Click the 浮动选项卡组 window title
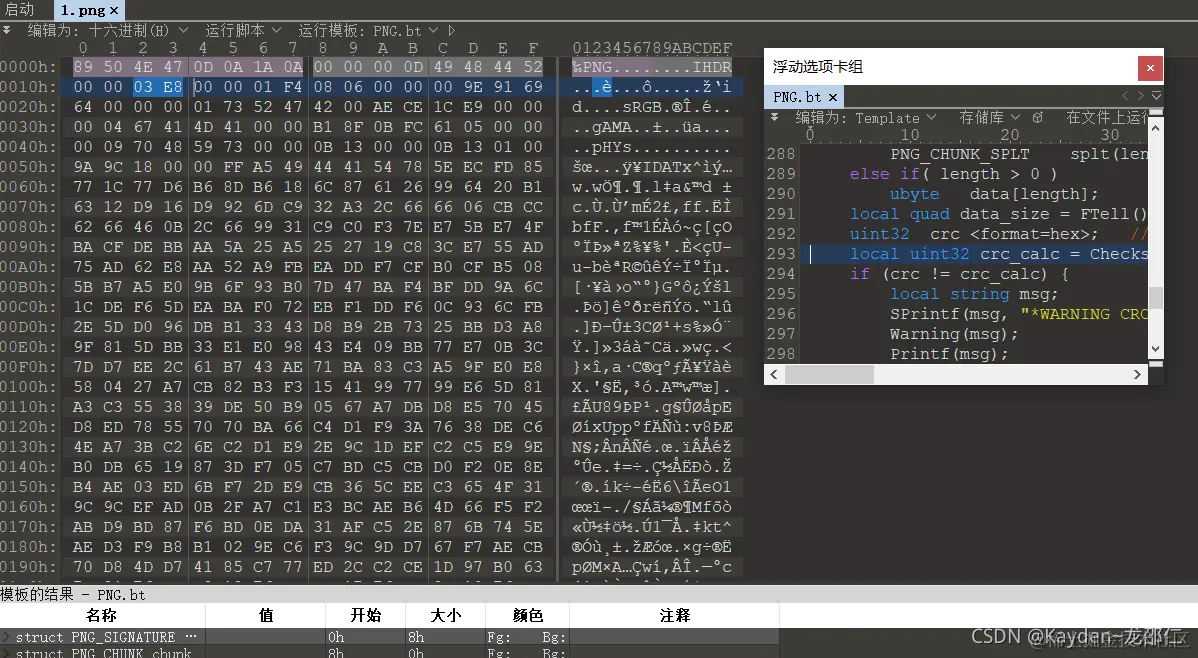This screenshot has height=658, width=1198. point(818,67)
